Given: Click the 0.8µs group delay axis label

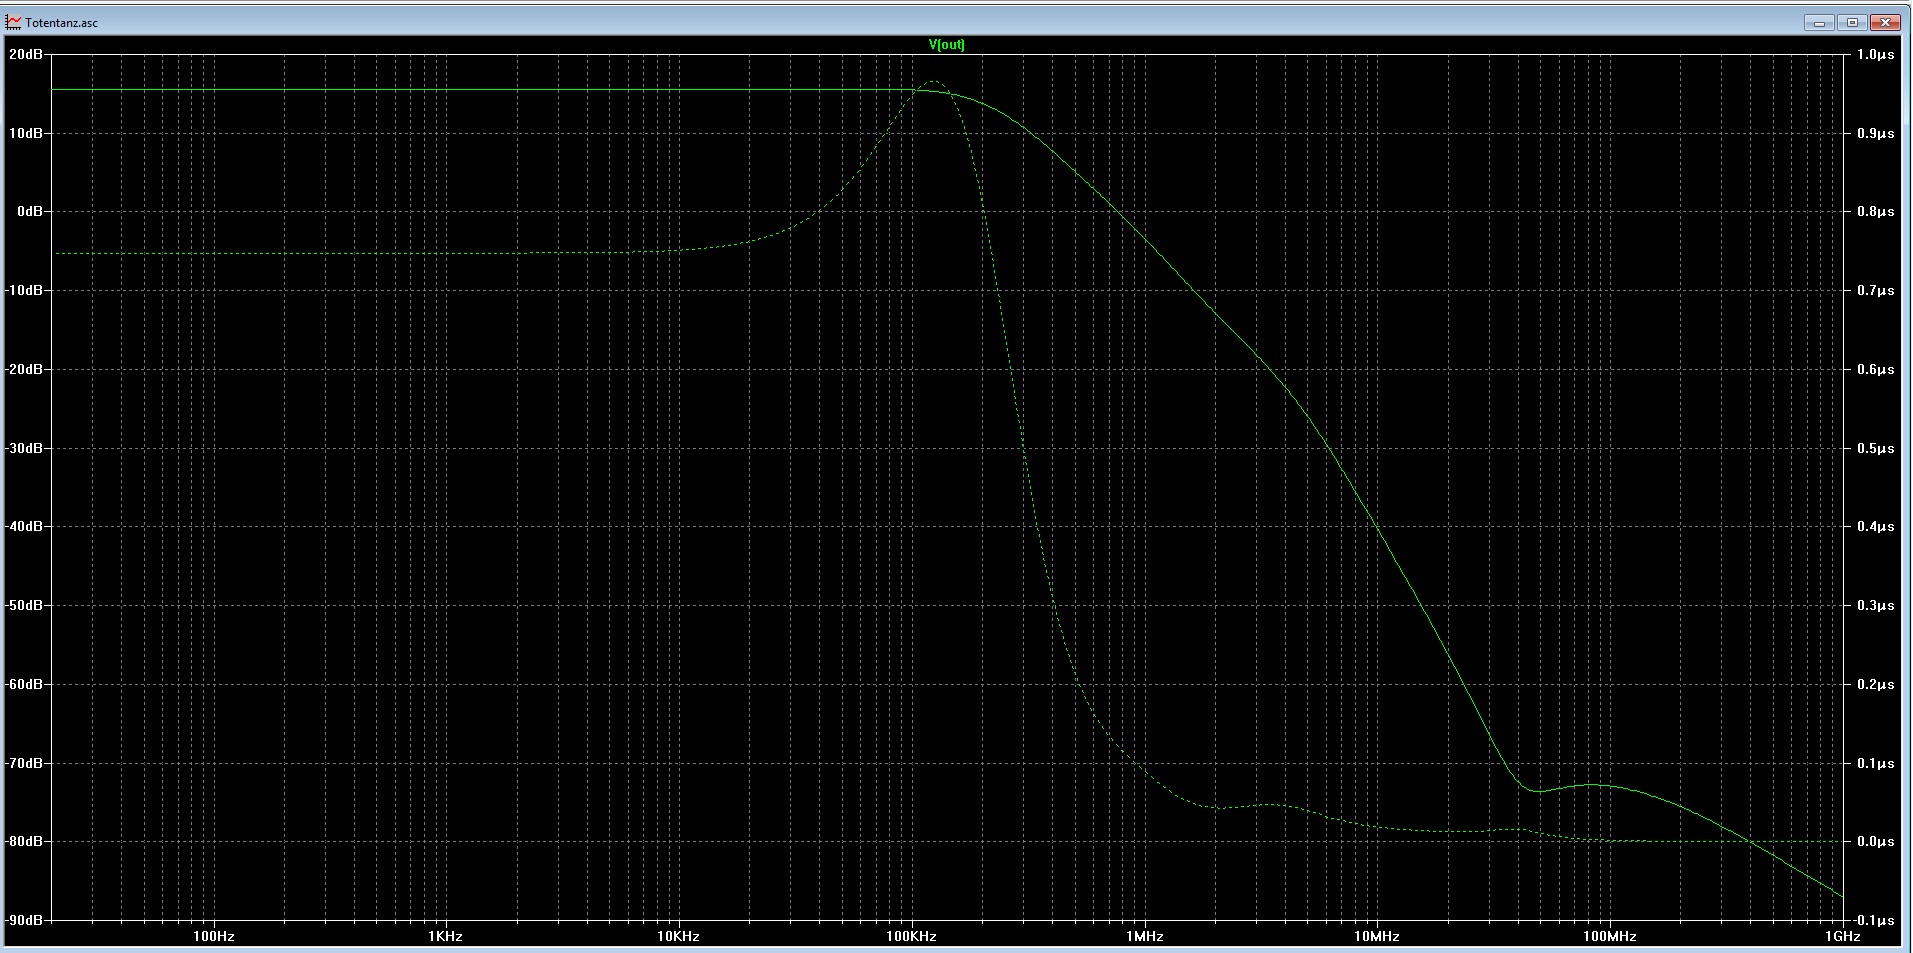Looking at the screenshot, I should 1876,212.
